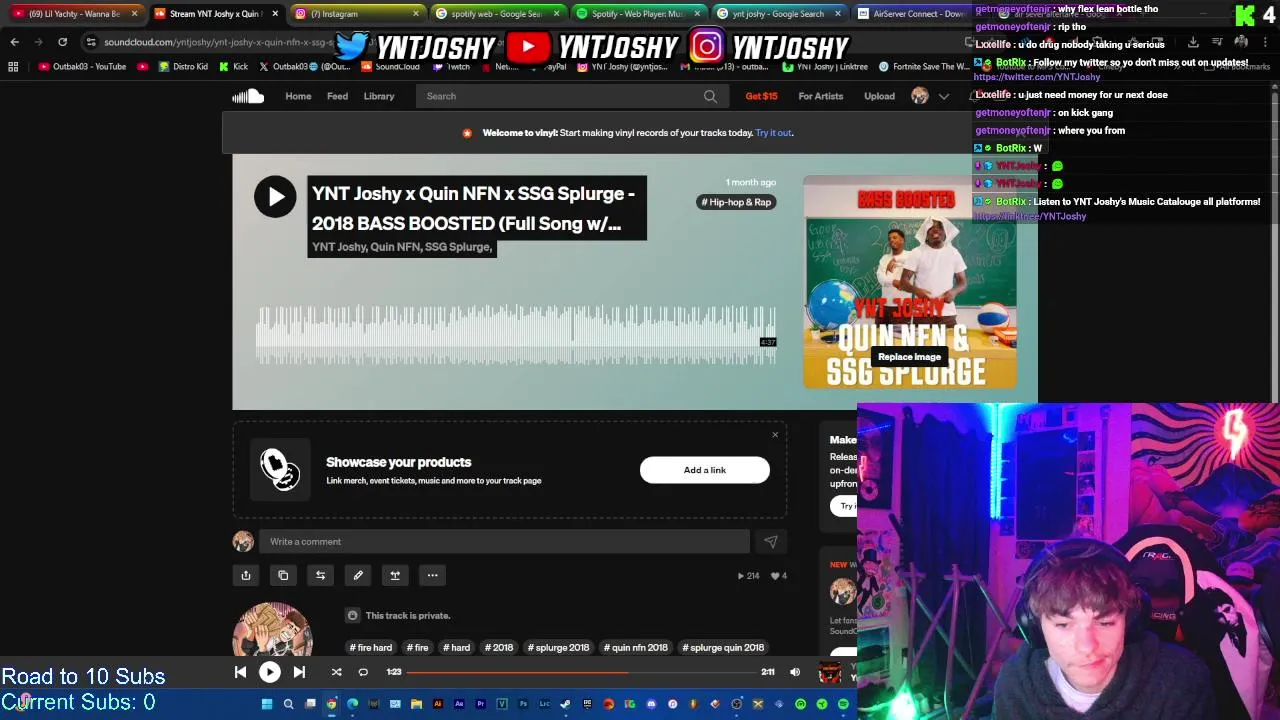Click the Add a link button
1280x720 pixels.
(x=705, y=470)
